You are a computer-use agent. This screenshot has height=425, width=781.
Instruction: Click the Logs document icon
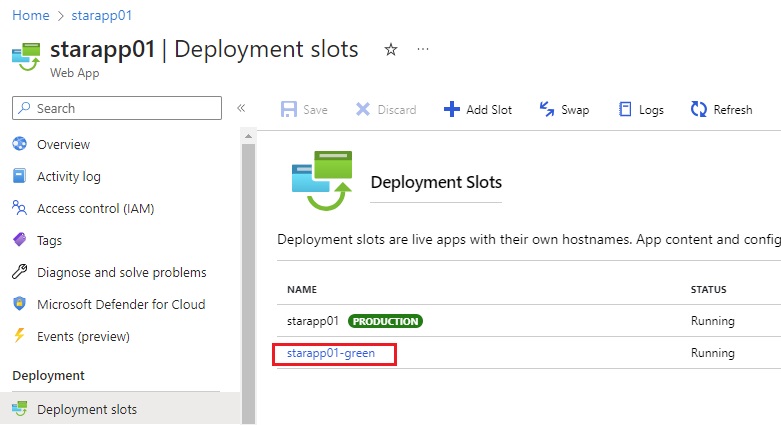625,109
